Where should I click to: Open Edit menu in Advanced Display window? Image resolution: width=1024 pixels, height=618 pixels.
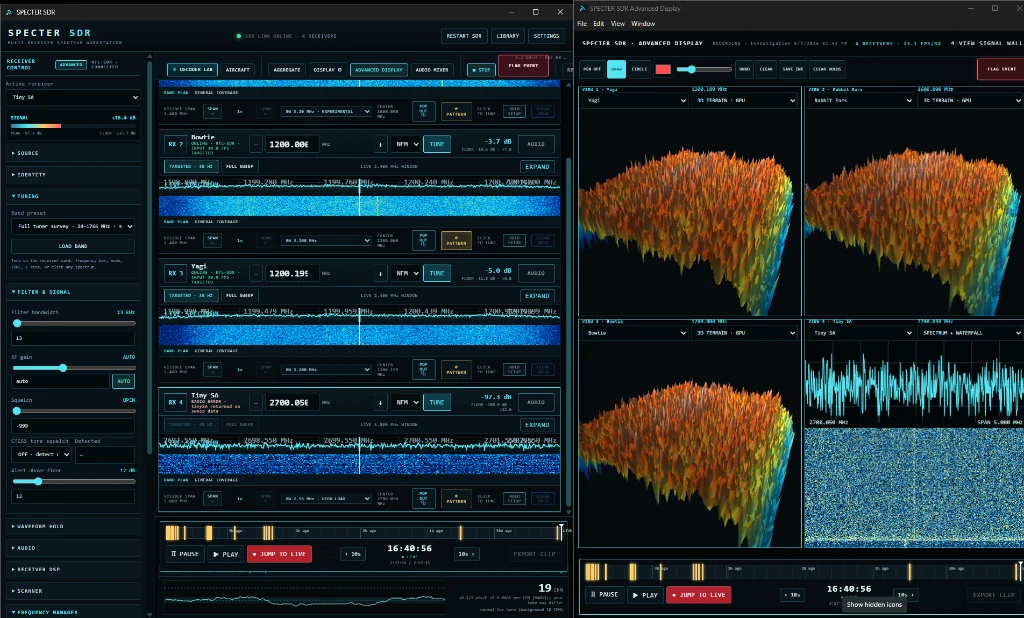click(x=599, y=24)
